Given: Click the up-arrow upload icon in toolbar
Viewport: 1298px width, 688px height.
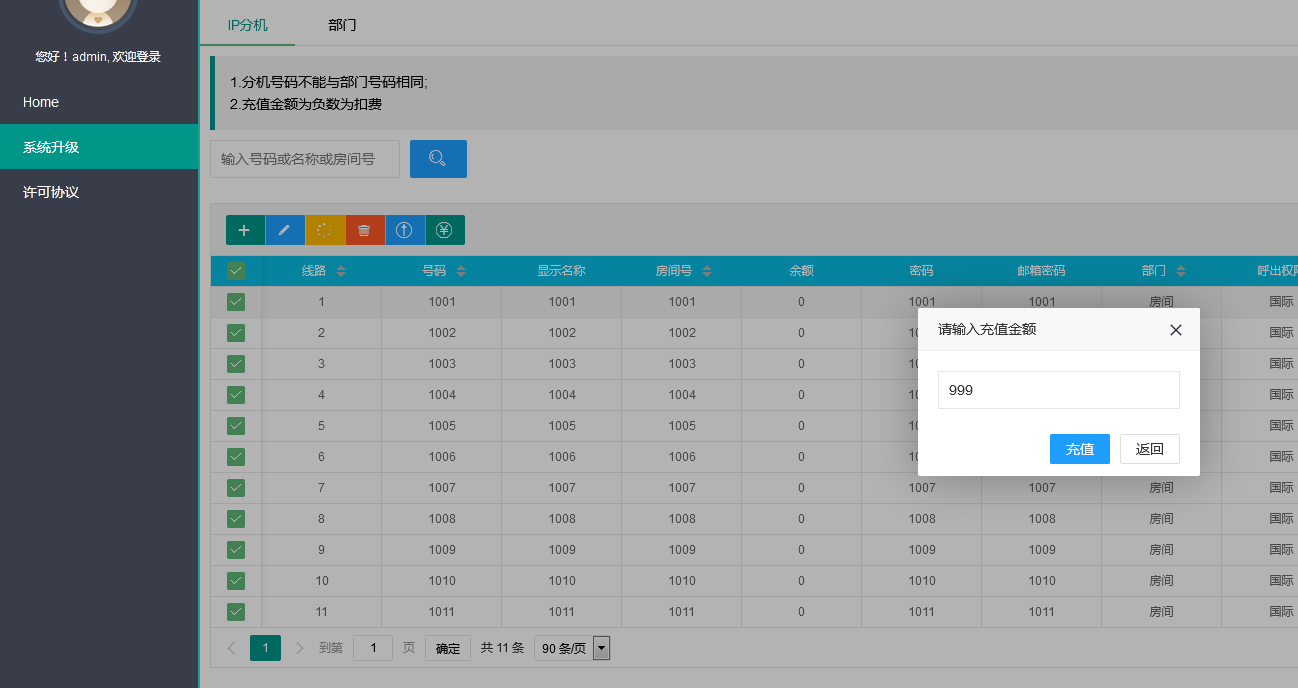Looking at the screenshot, I should 404,230.
